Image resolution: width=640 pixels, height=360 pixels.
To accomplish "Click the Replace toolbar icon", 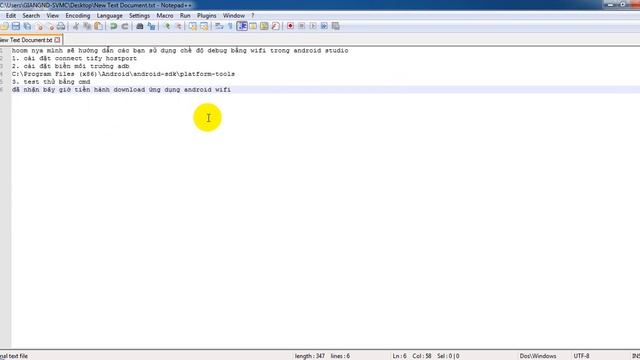I will pyautogui.click(x=151, y=26).
